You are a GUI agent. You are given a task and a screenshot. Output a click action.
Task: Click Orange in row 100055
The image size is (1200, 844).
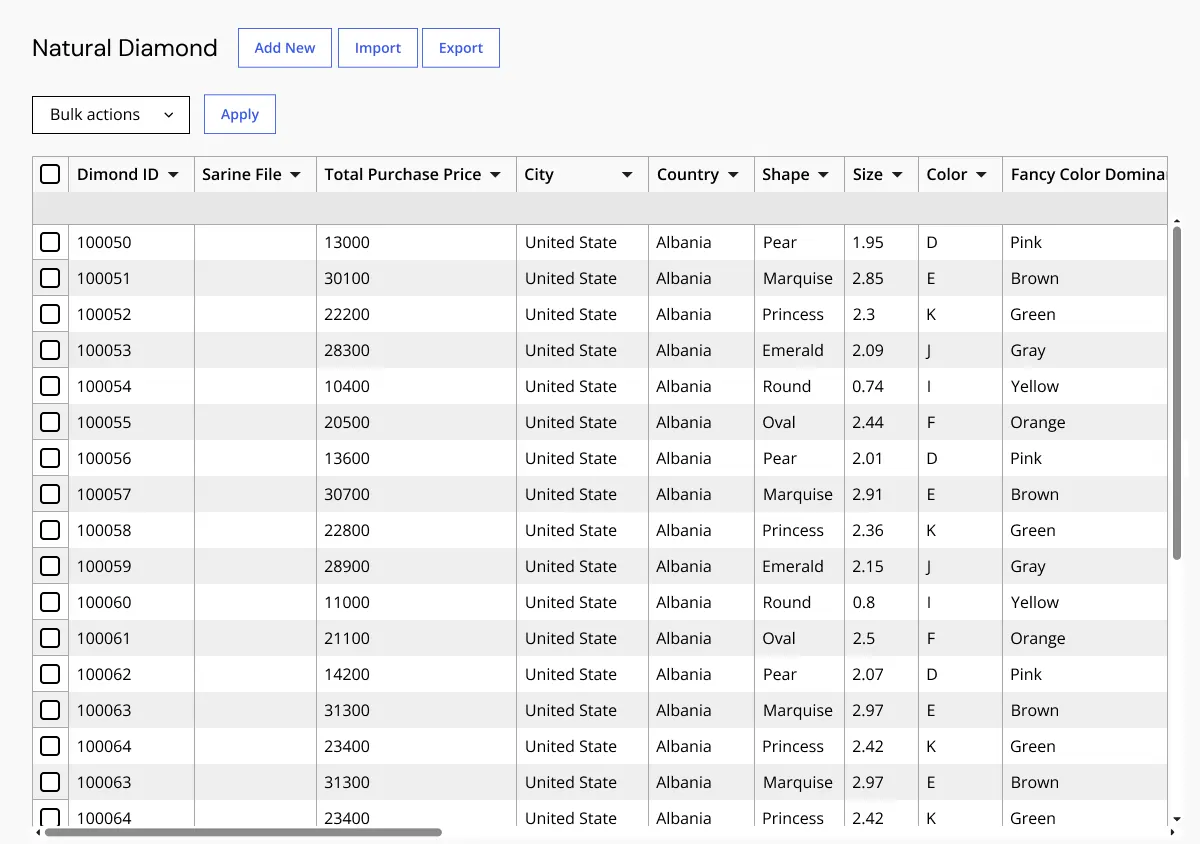click(x=1038, y=422)
